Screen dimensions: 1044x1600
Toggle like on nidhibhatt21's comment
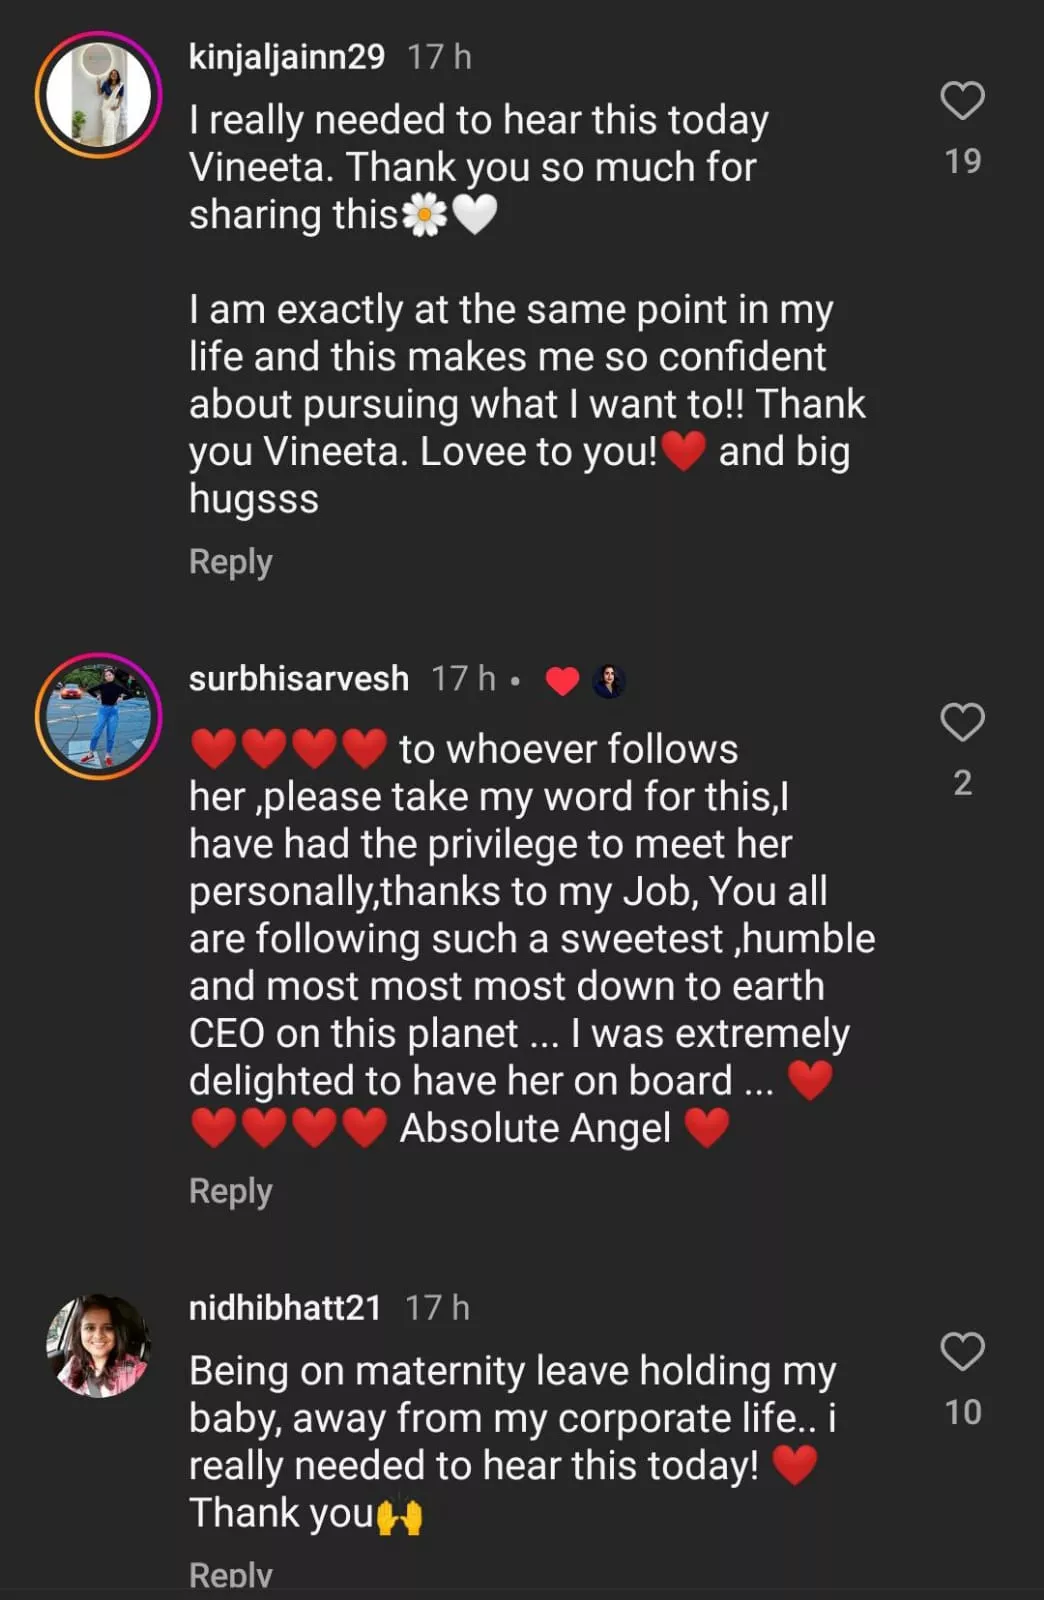click(962, 1352)
